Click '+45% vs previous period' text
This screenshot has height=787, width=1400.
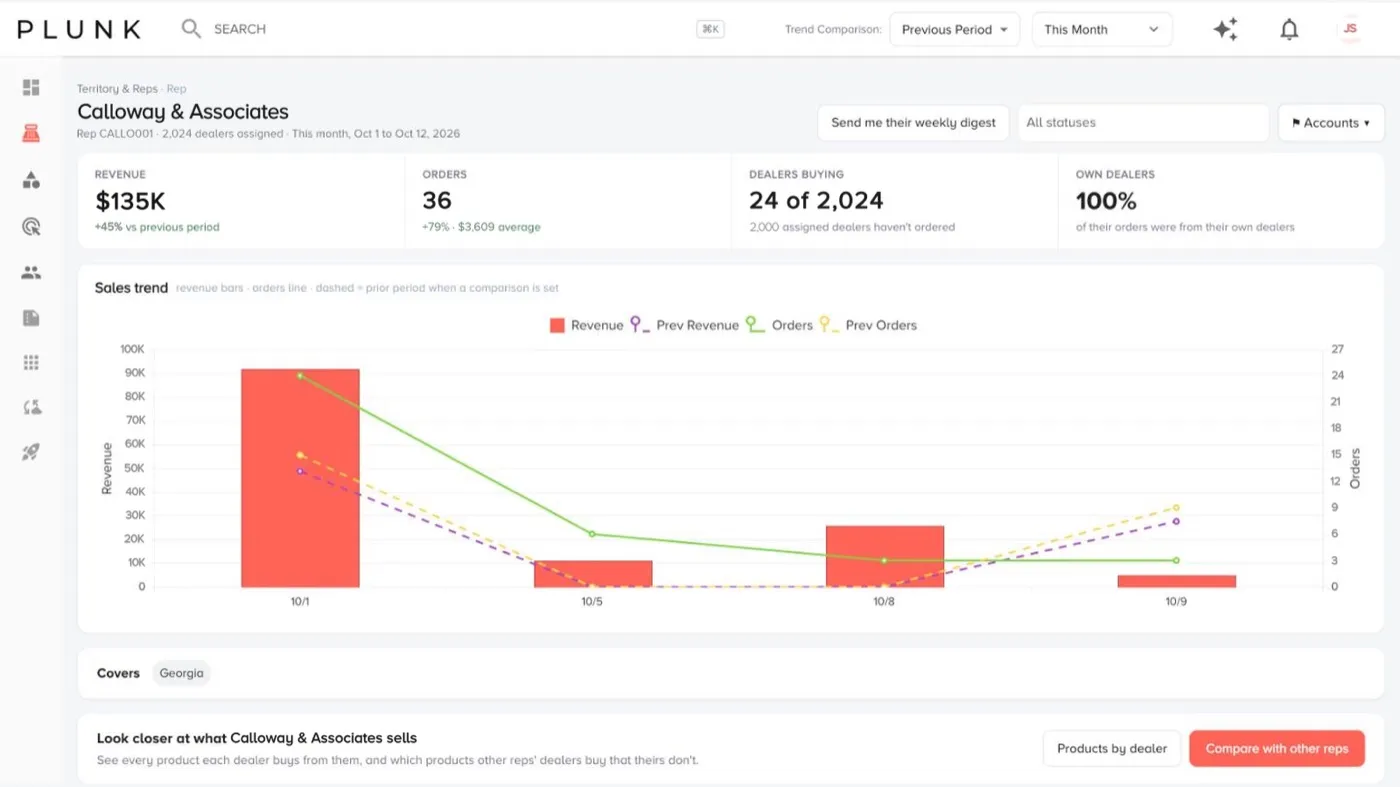pyautogui.click(x=157, y=227)
